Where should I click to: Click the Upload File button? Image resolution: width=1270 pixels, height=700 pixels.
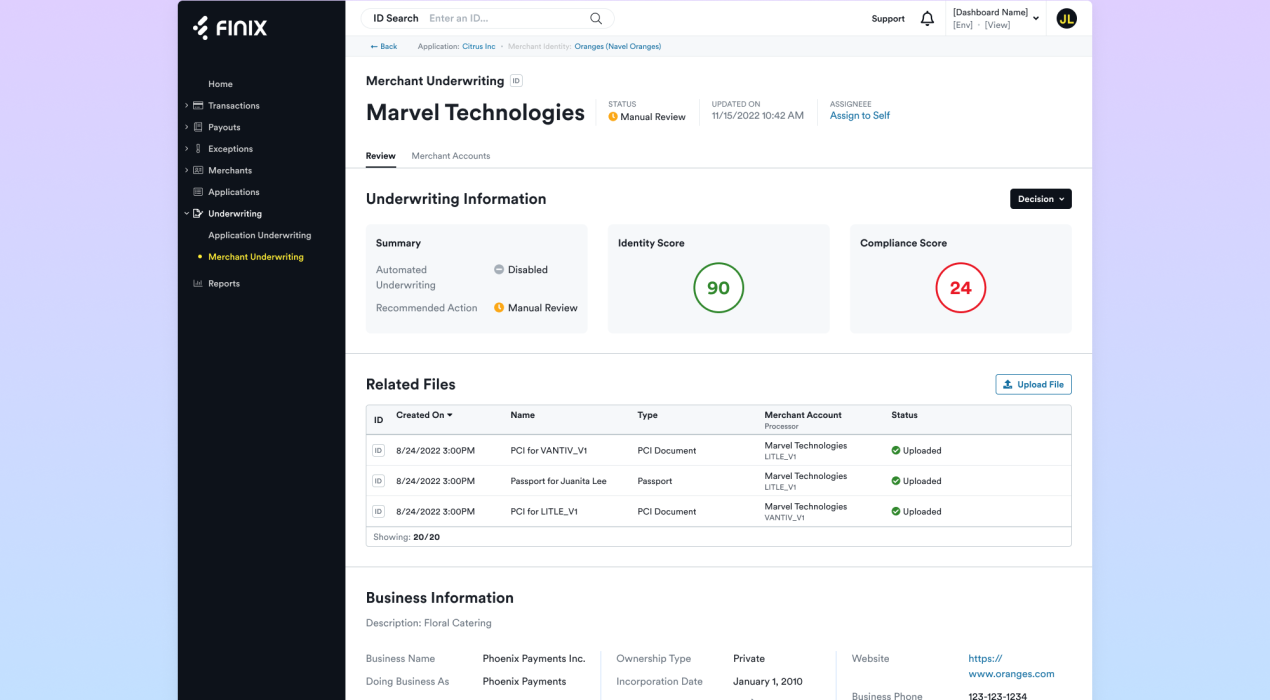point(1033,384)
